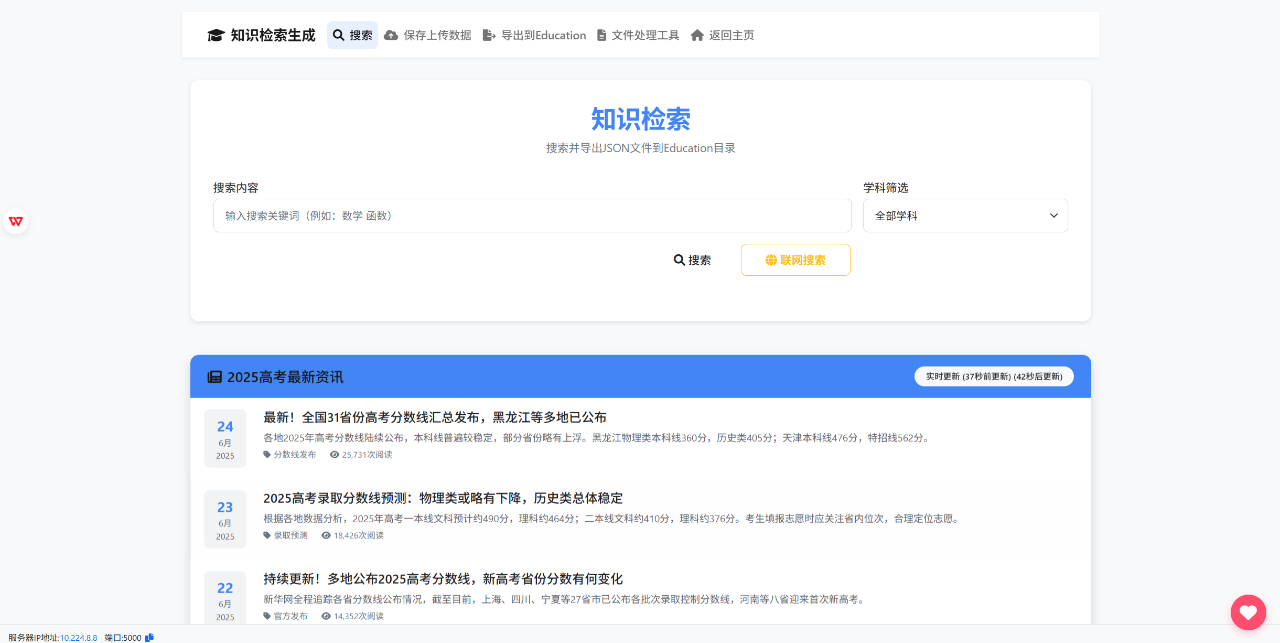Screen dimensions: 1280x643
Task: Click the eye icon next to 25,731次阅读
Action: pos(334,454)
